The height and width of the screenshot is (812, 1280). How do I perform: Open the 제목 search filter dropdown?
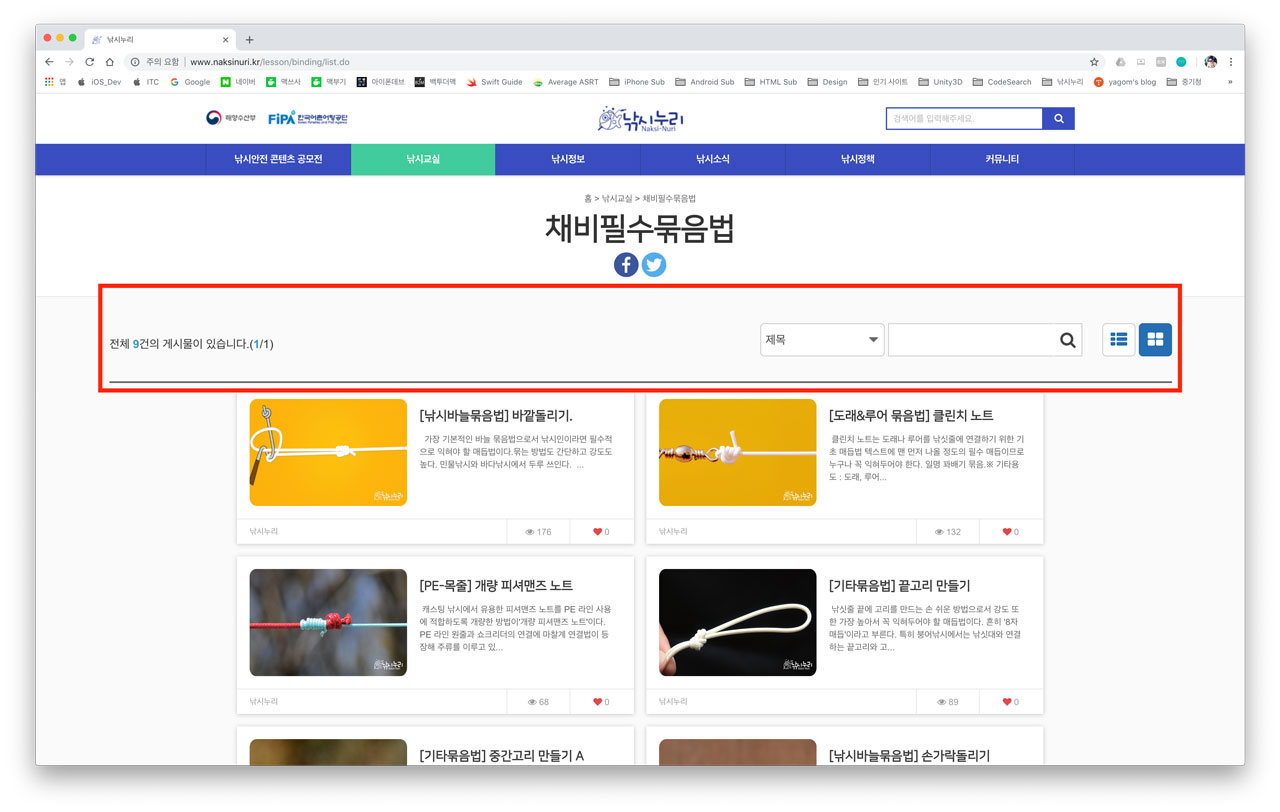tap(820, 339)
